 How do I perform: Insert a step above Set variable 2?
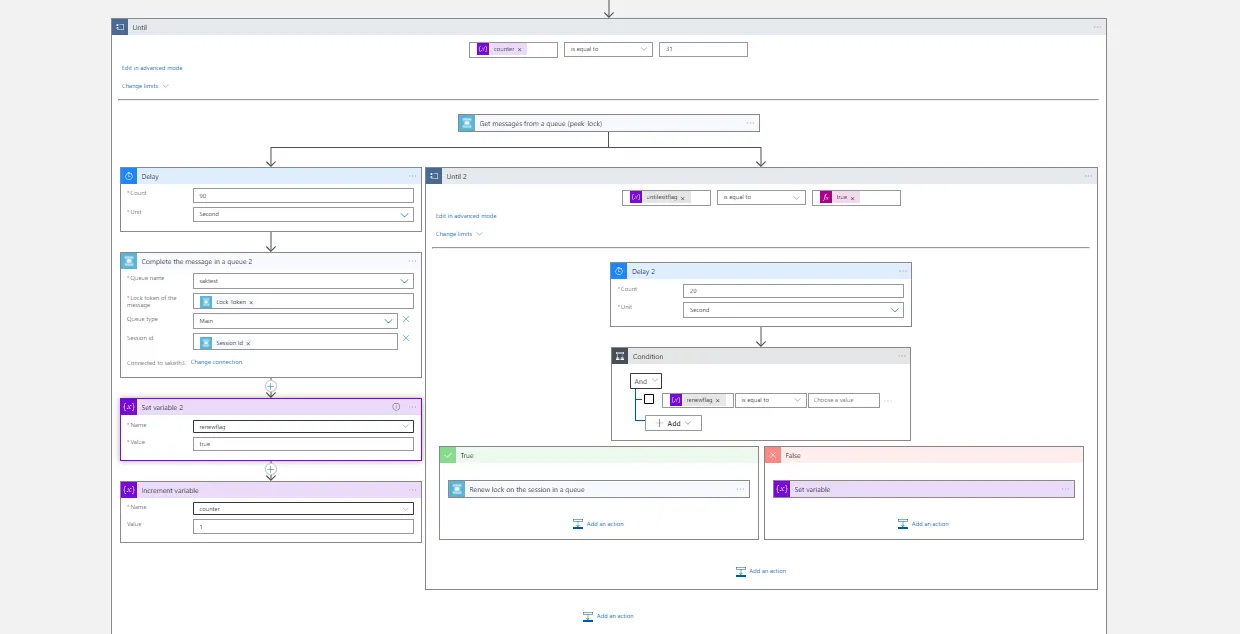click(x=270, y=386)
